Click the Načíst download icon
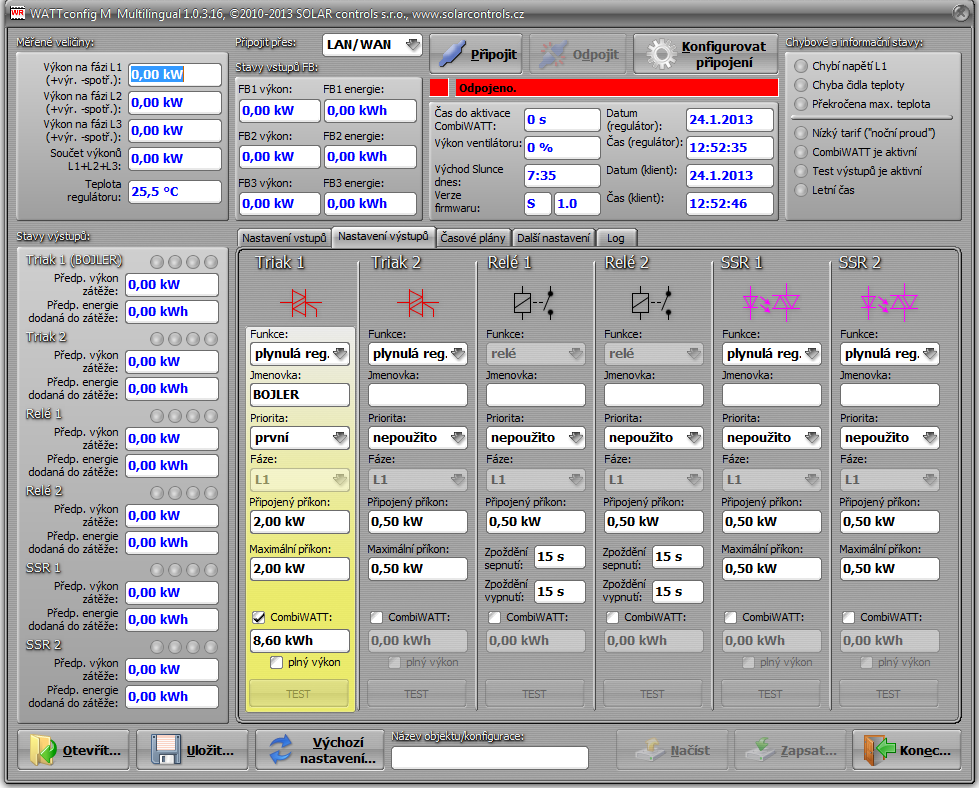The image size is (979, 788). [651, 749]
